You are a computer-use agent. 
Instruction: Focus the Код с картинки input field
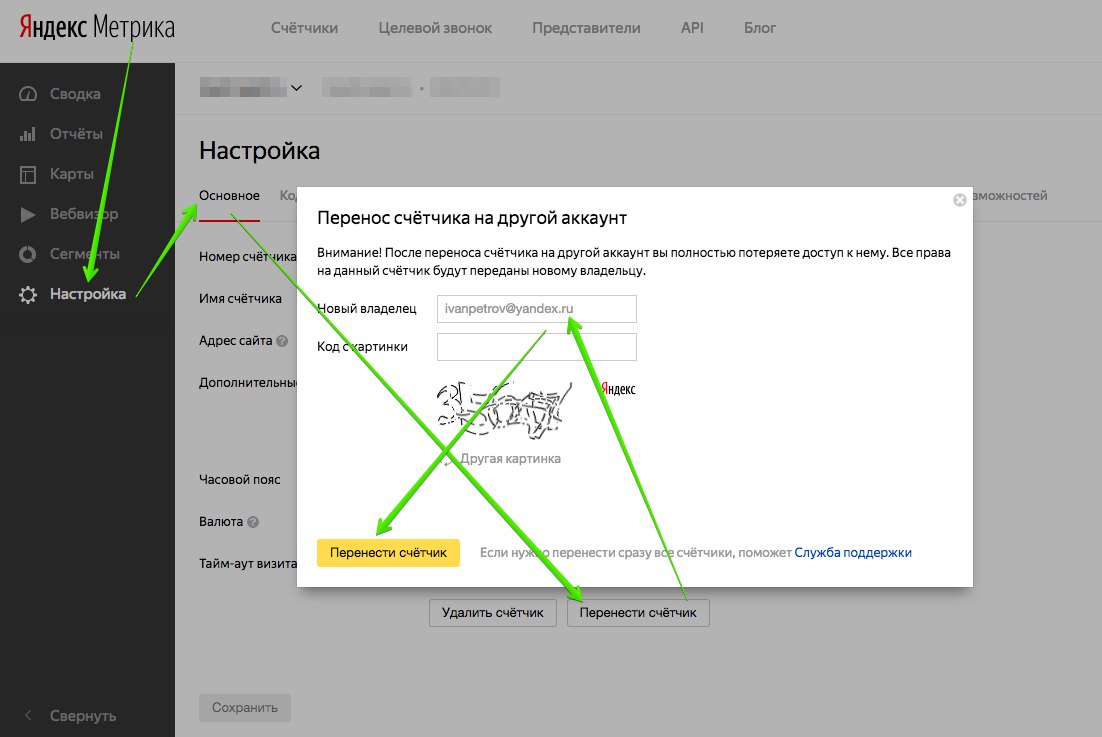coord(537,346)
